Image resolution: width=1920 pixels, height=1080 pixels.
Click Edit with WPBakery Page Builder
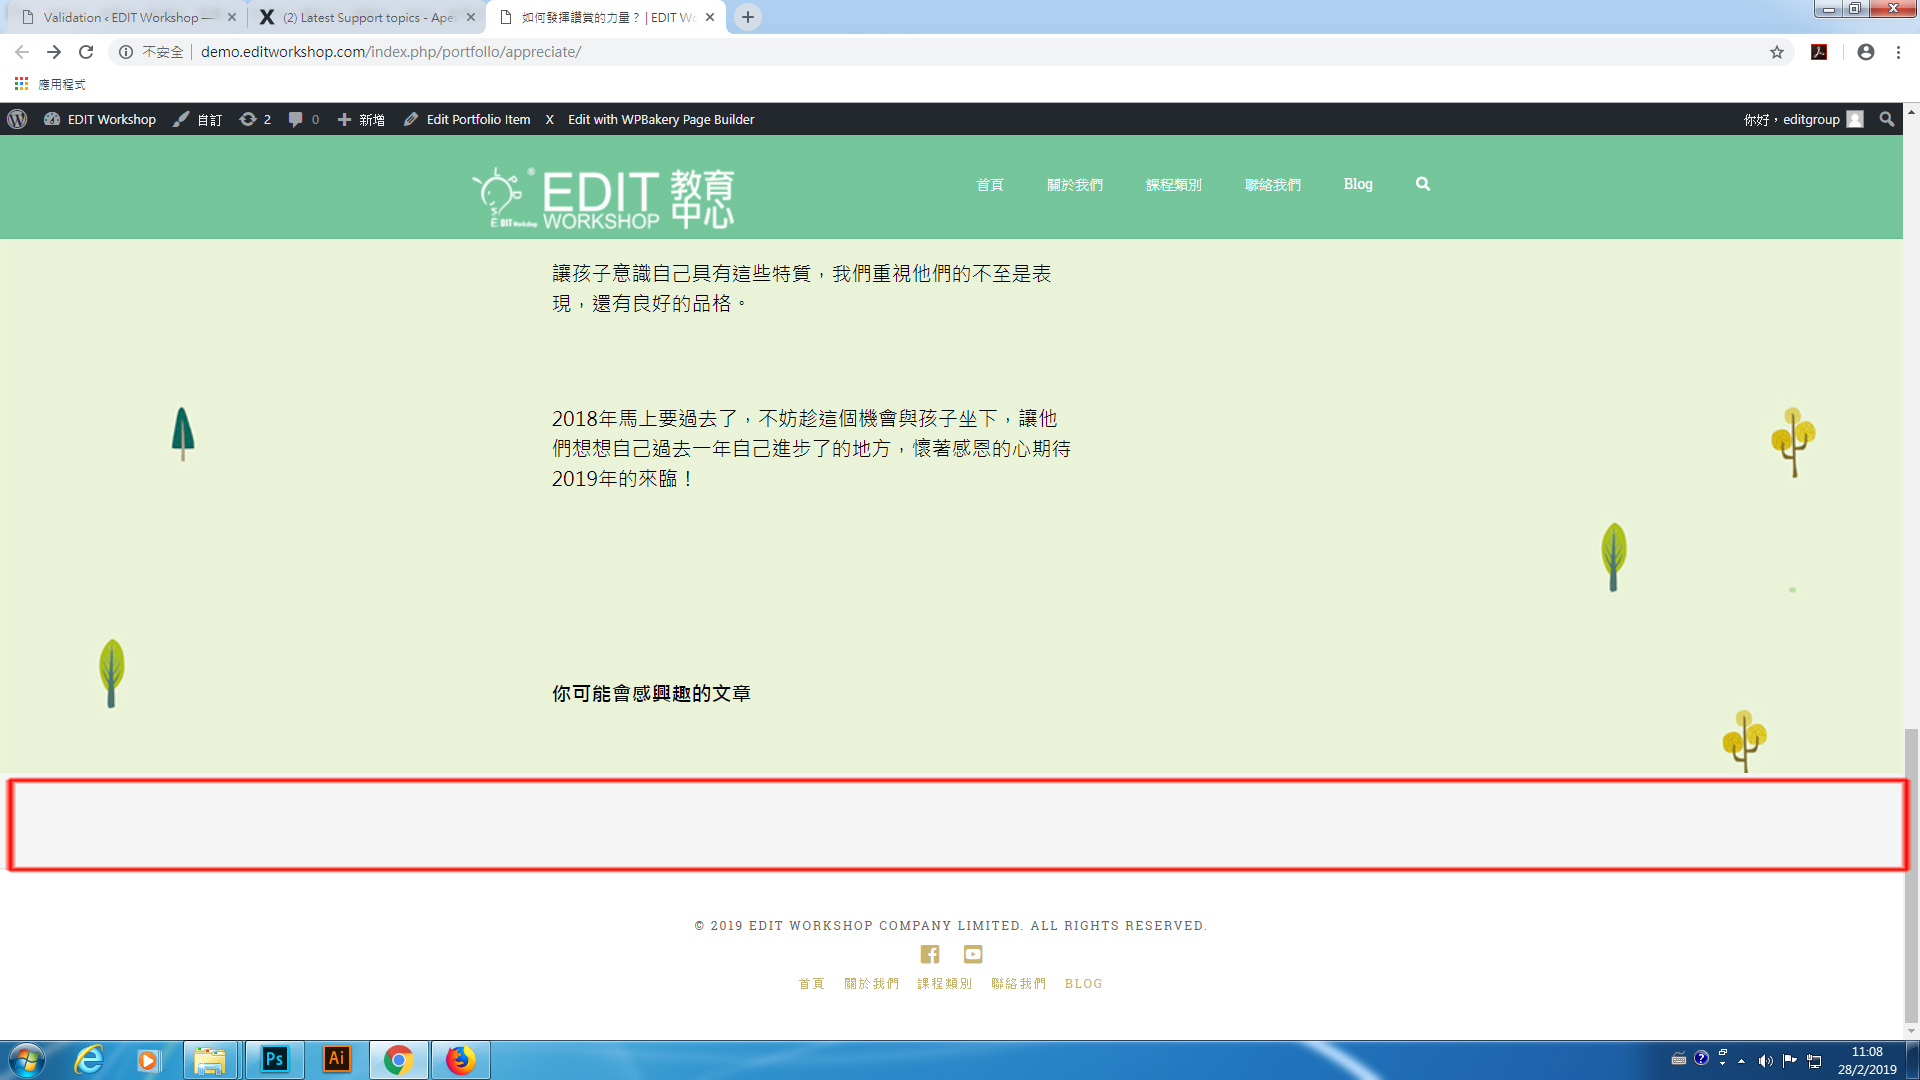coord(660,119)
